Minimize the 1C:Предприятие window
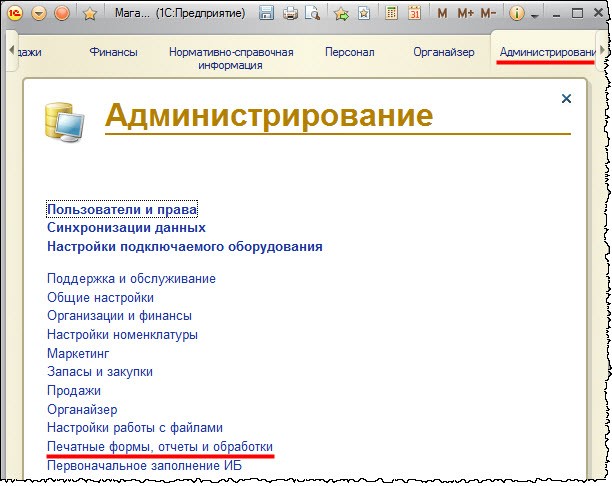Viewport: 612px width, 486px height. [x=556, y=14]
